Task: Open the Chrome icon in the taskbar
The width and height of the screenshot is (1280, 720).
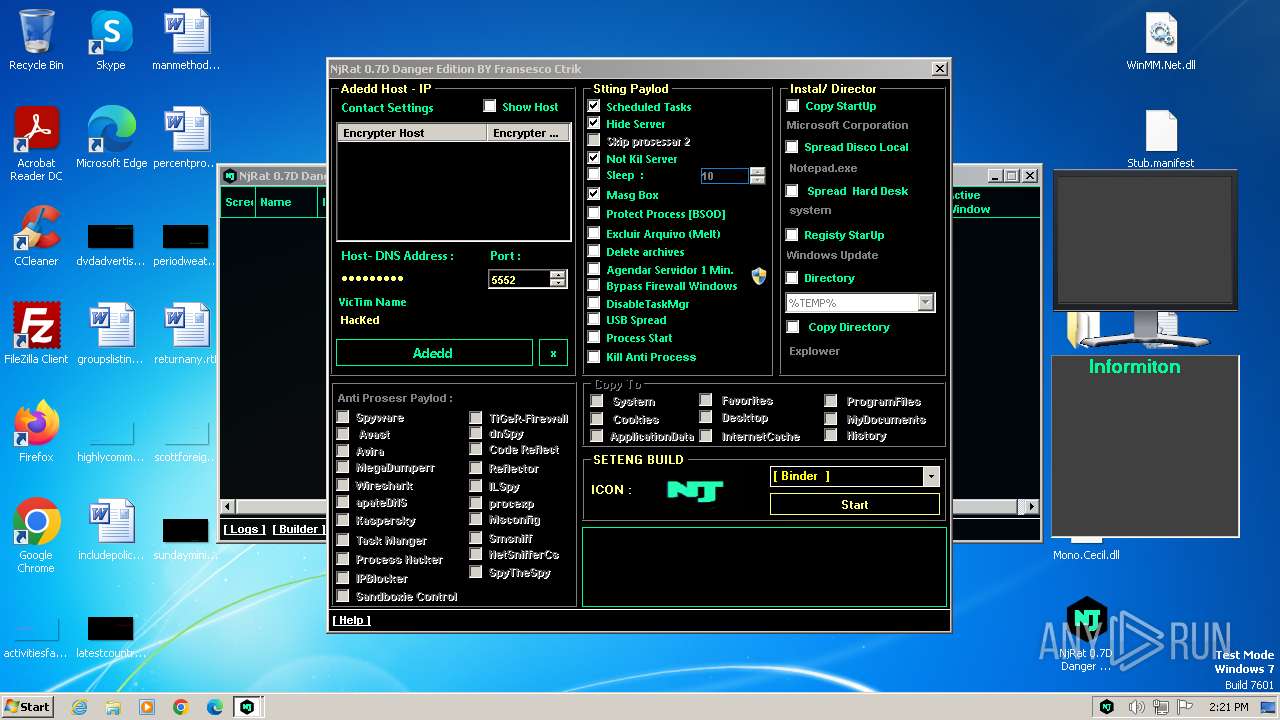Action: [181, 707]
